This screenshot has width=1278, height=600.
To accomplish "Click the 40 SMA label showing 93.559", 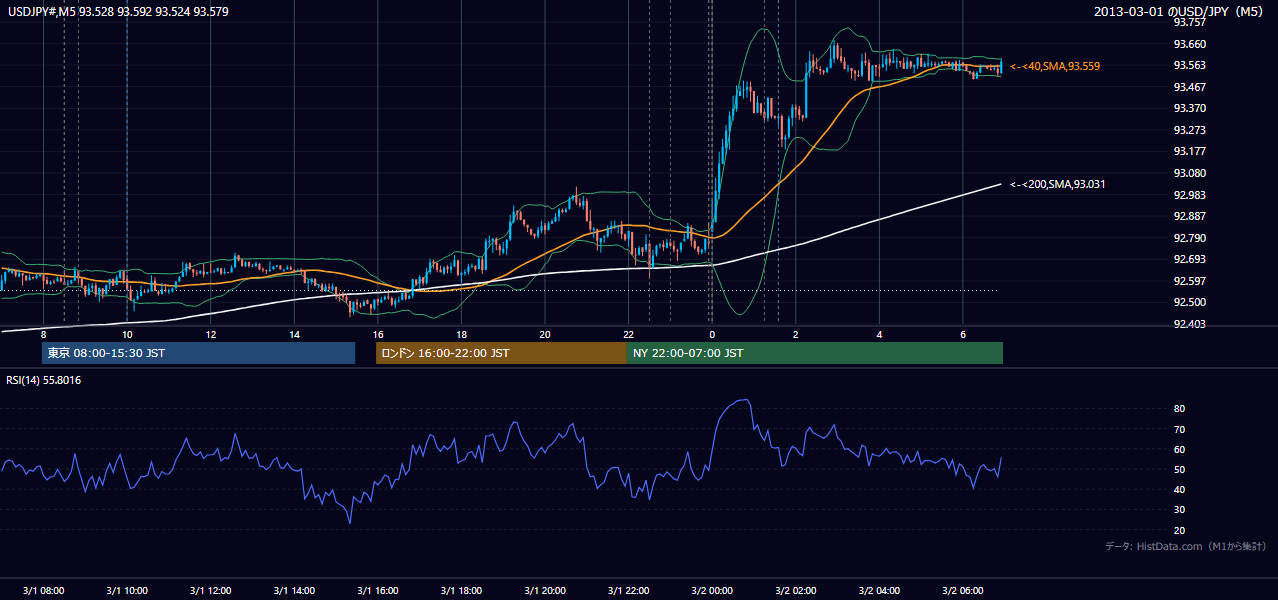I will (x=1055, y=66).
